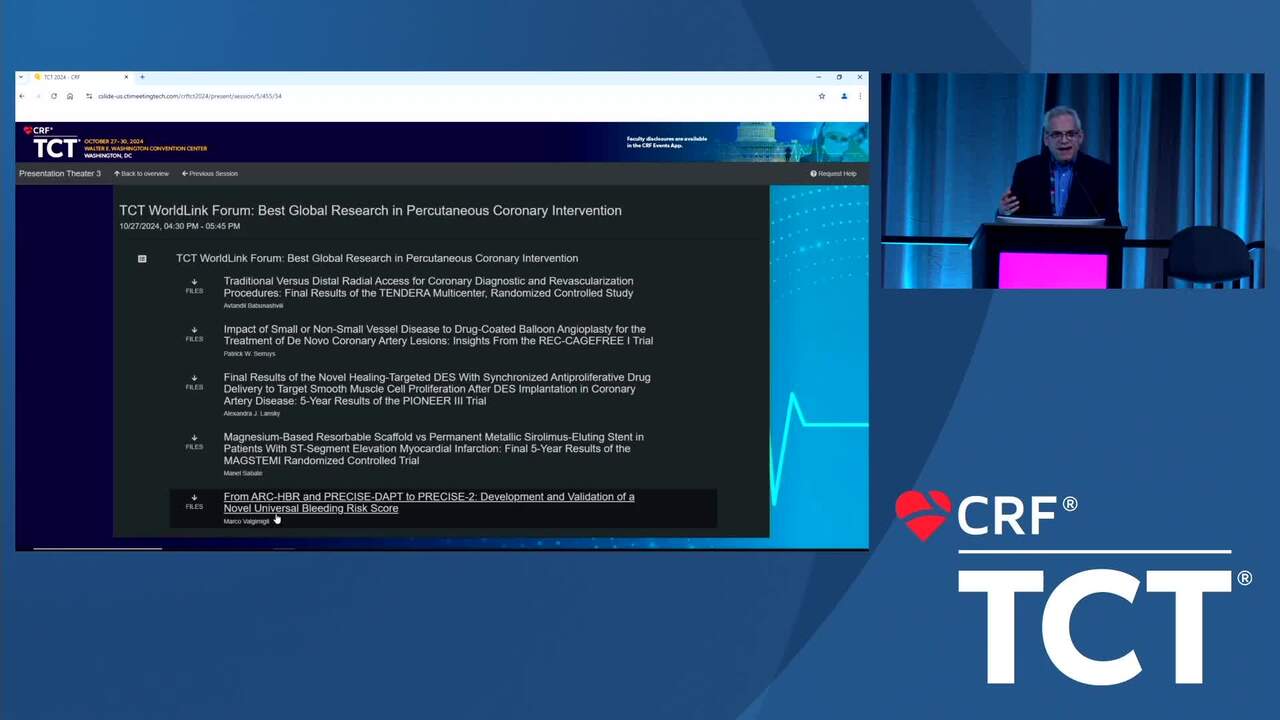Close the TCT 2024 - CRF tab
The height and width of the screenshot is (720, 1280).
point(126,77)
